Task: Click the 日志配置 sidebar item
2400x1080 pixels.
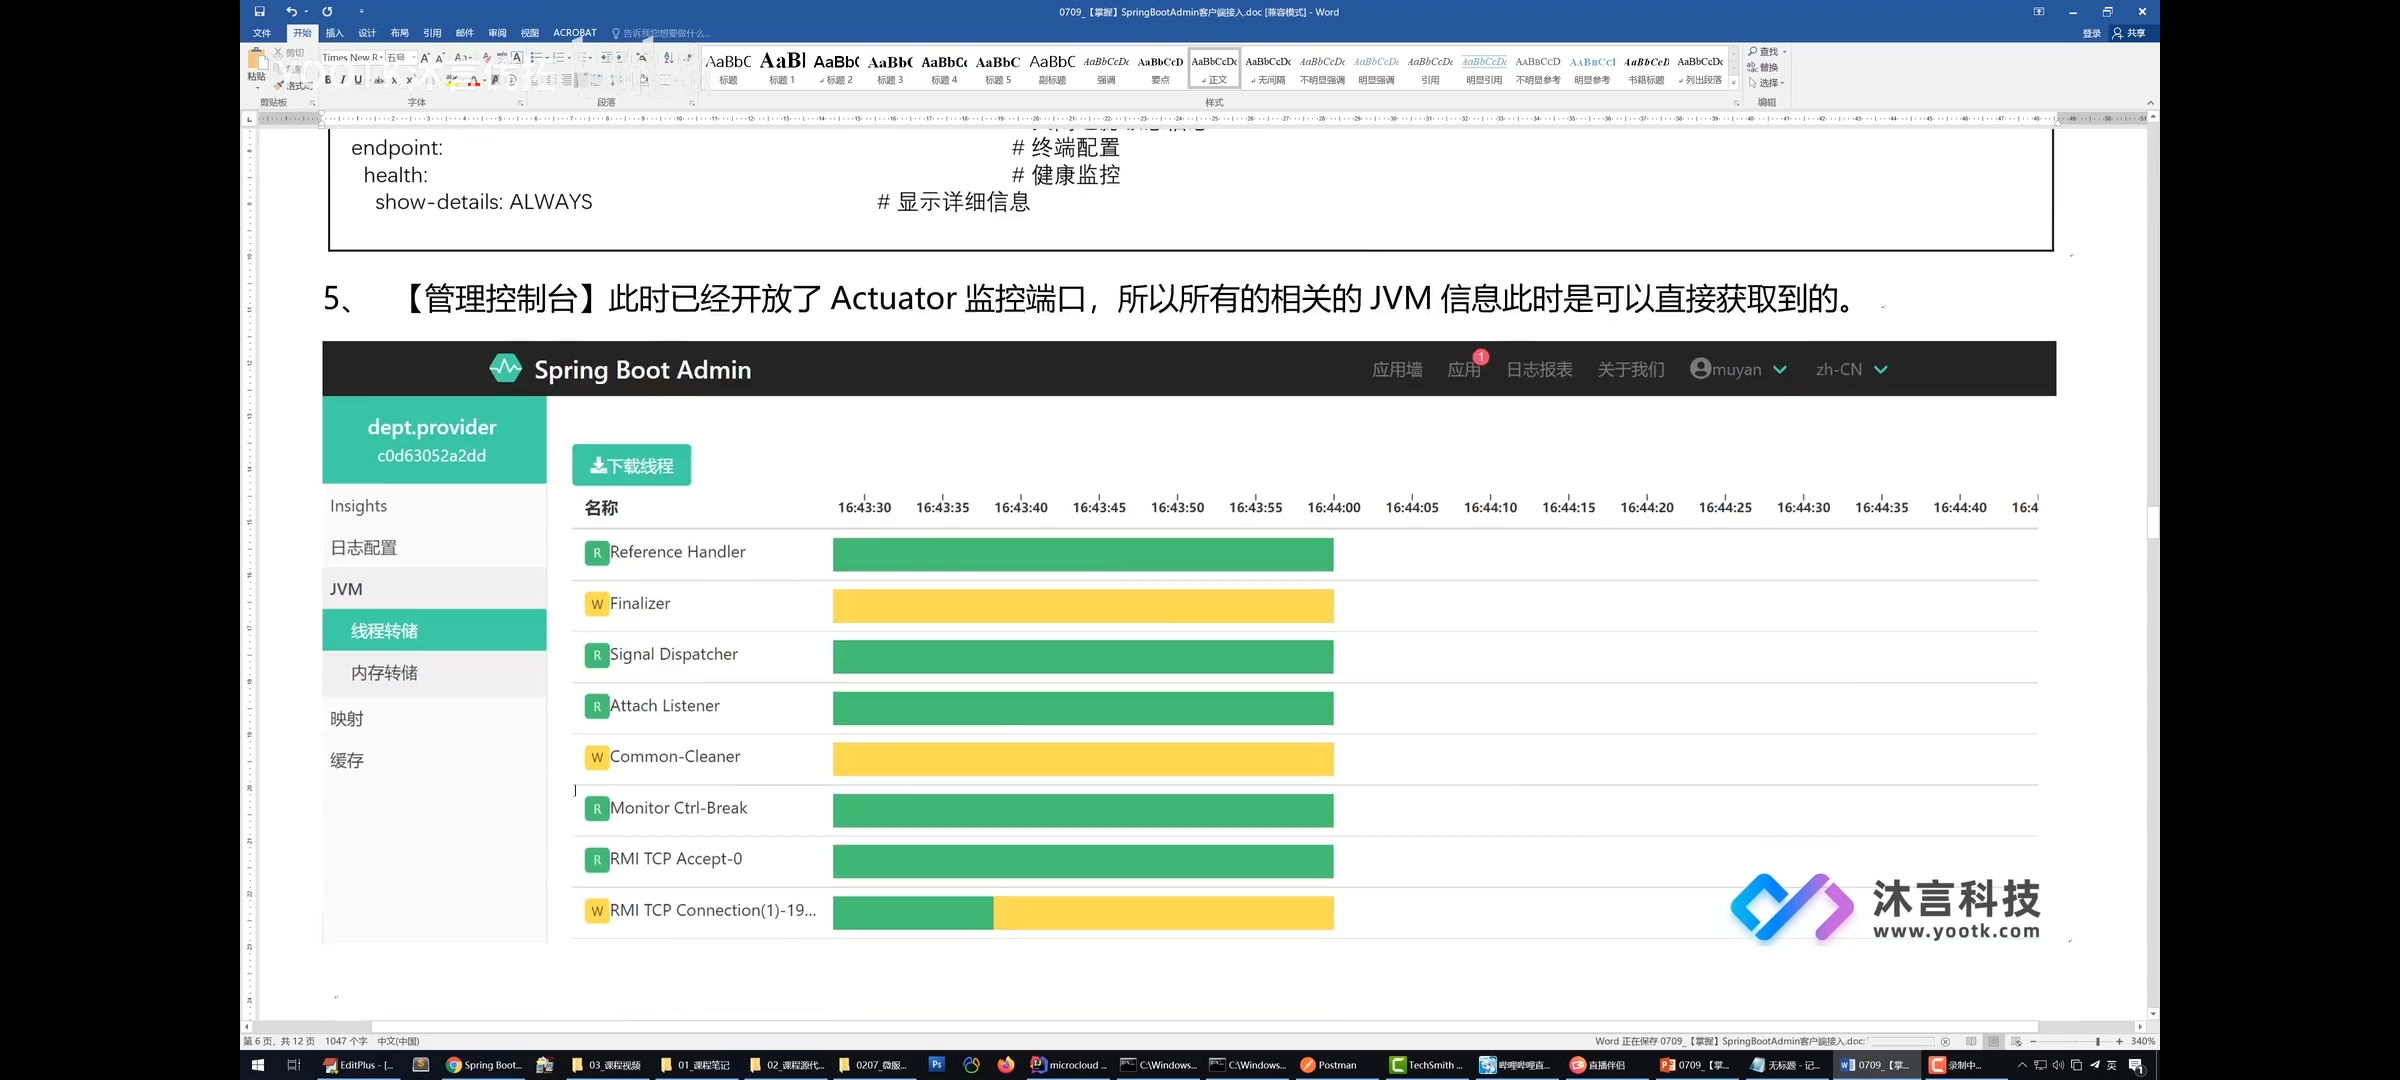Action: tap(363, 546)
